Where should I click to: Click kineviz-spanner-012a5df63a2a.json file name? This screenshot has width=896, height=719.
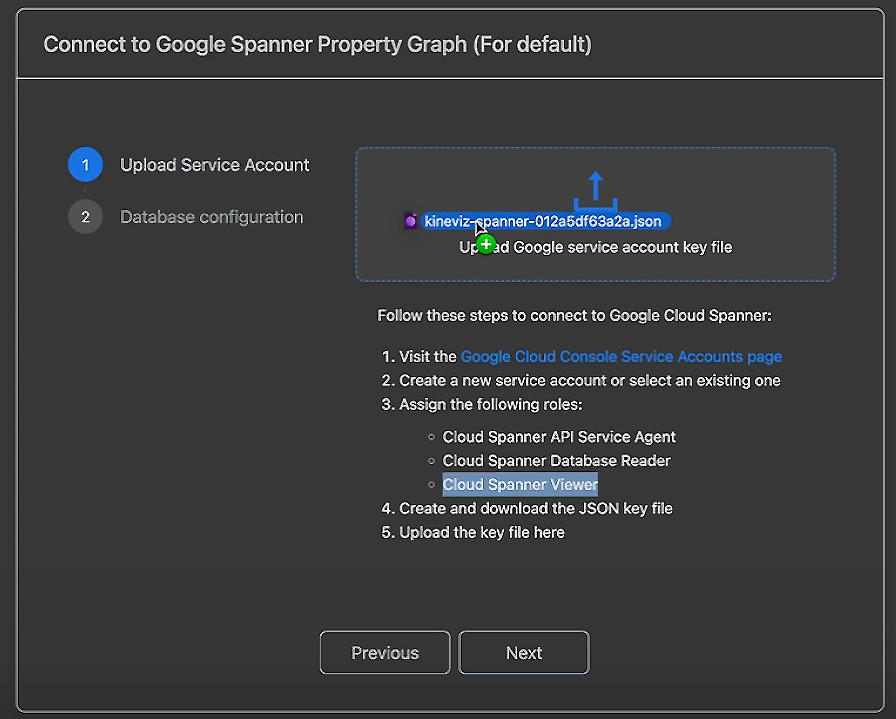pos(543,221)
